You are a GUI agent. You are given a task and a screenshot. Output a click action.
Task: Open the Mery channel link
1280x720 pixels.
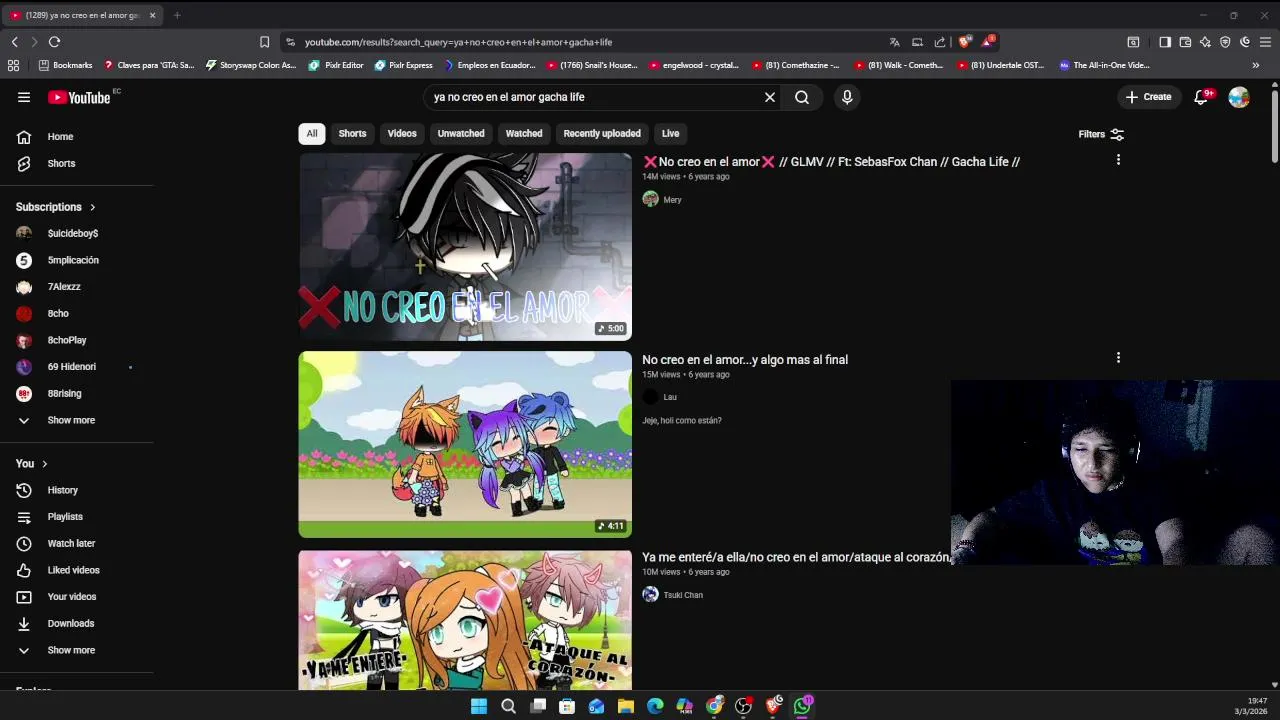point(672,200)
